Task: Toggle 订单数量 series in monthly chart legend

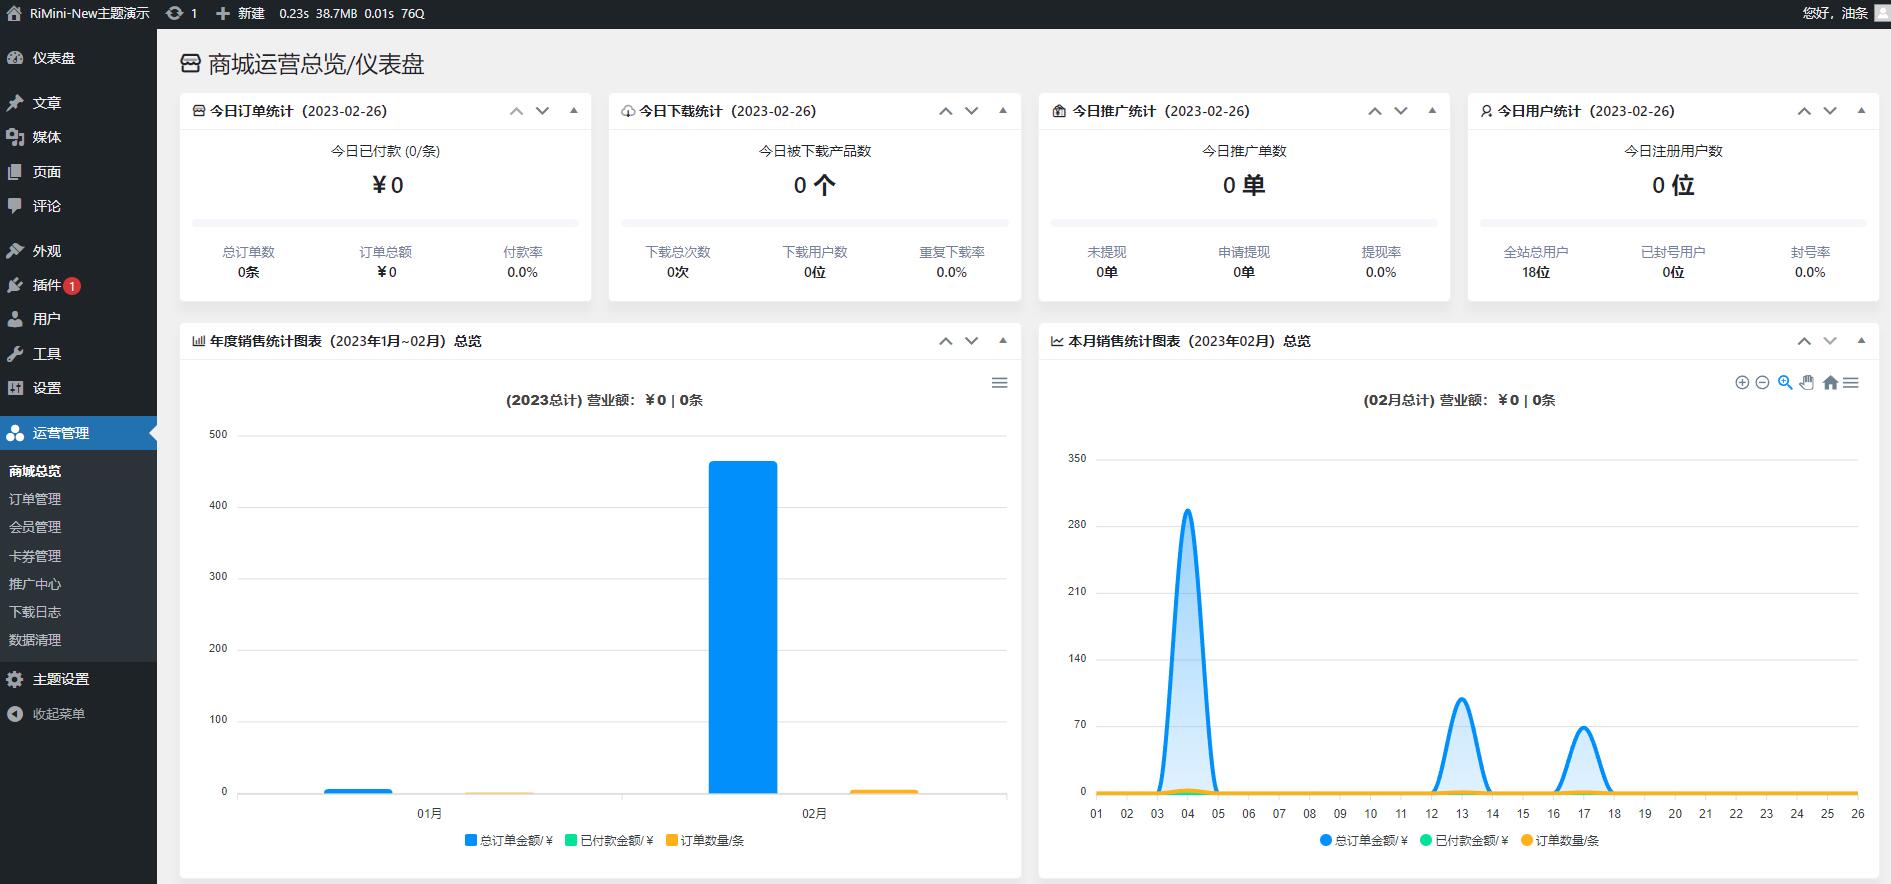Action: (1560, 841)
